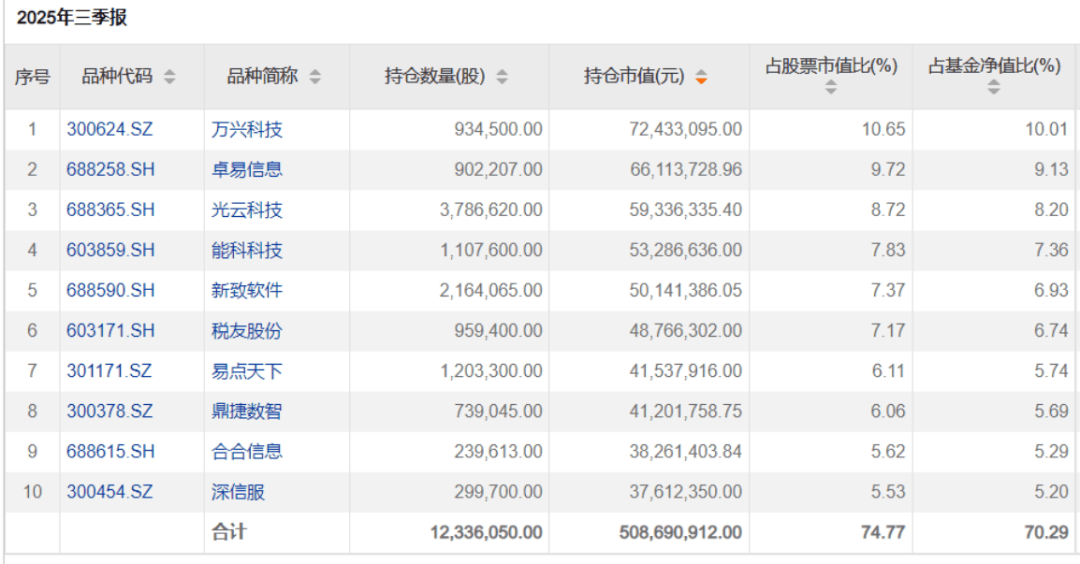Sort by 品种简称 column sort icon

pos(315,77)
